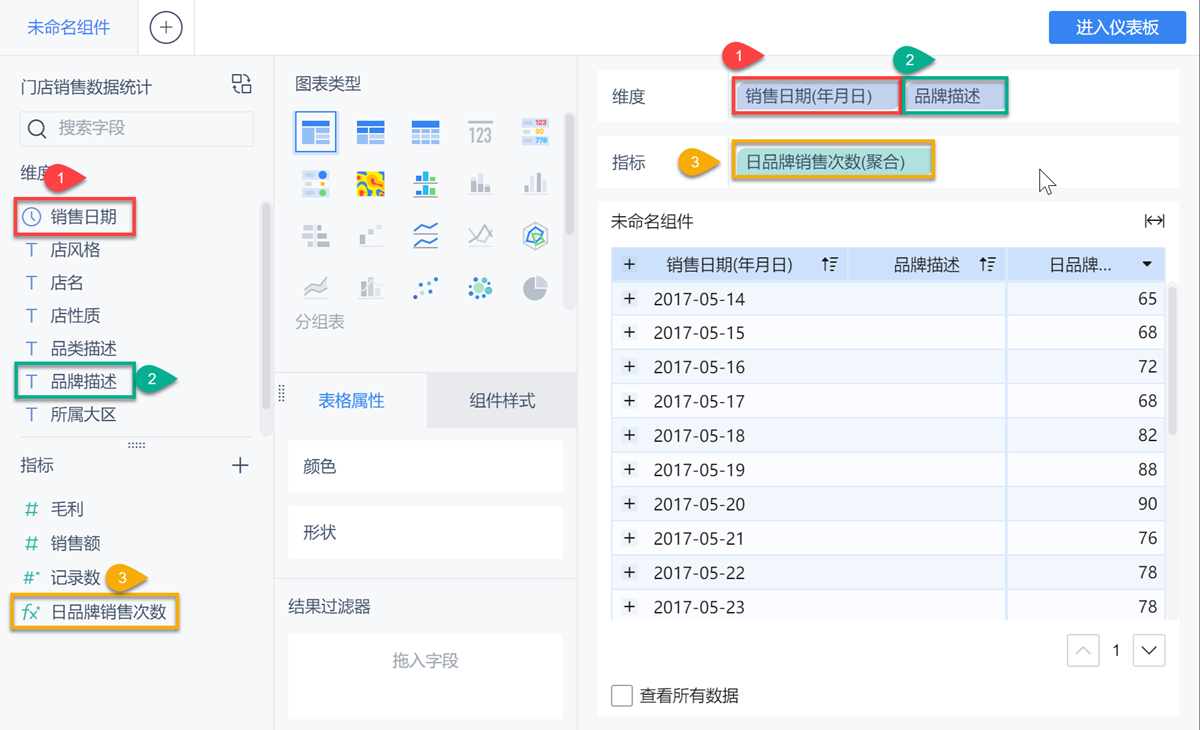Choose the horizontal contrast bar chart
1200x730 pixels.
316,236
